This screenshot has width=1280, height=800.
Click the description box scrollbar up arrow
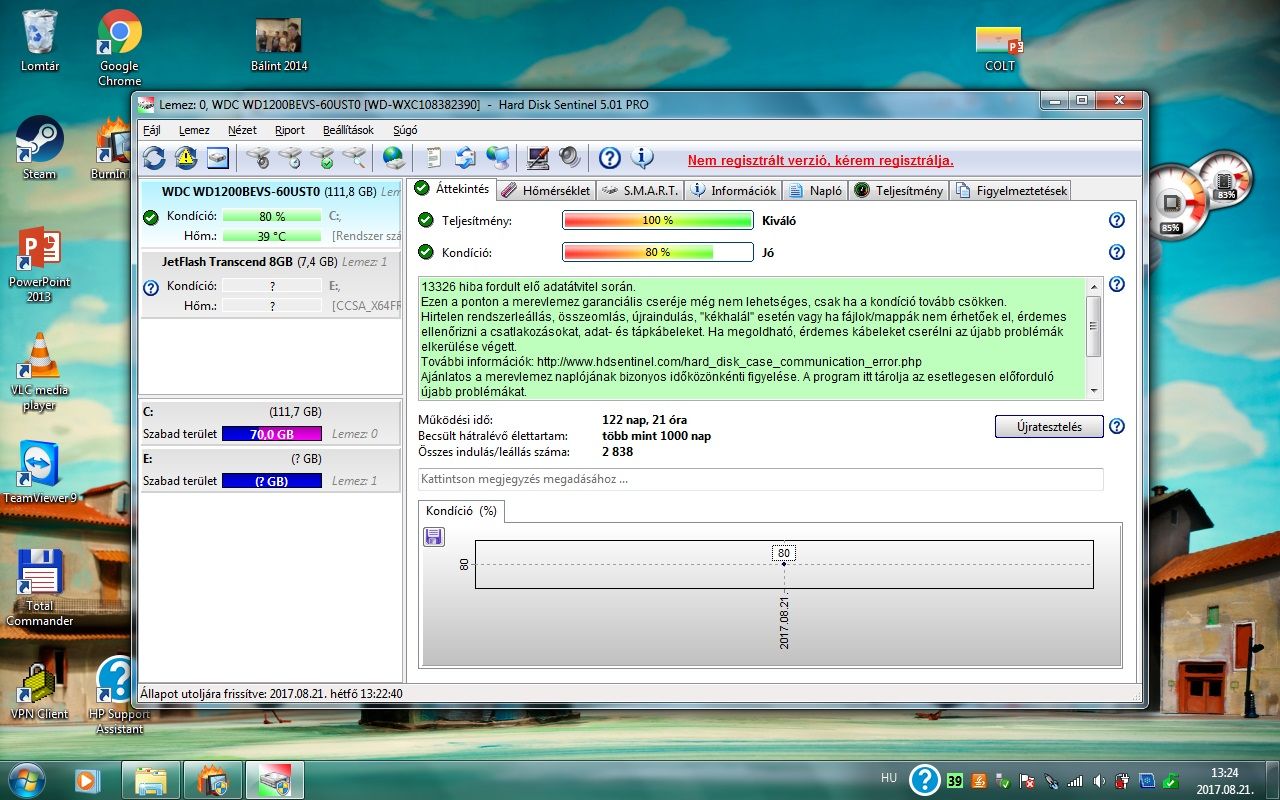tap(1093, 286)
